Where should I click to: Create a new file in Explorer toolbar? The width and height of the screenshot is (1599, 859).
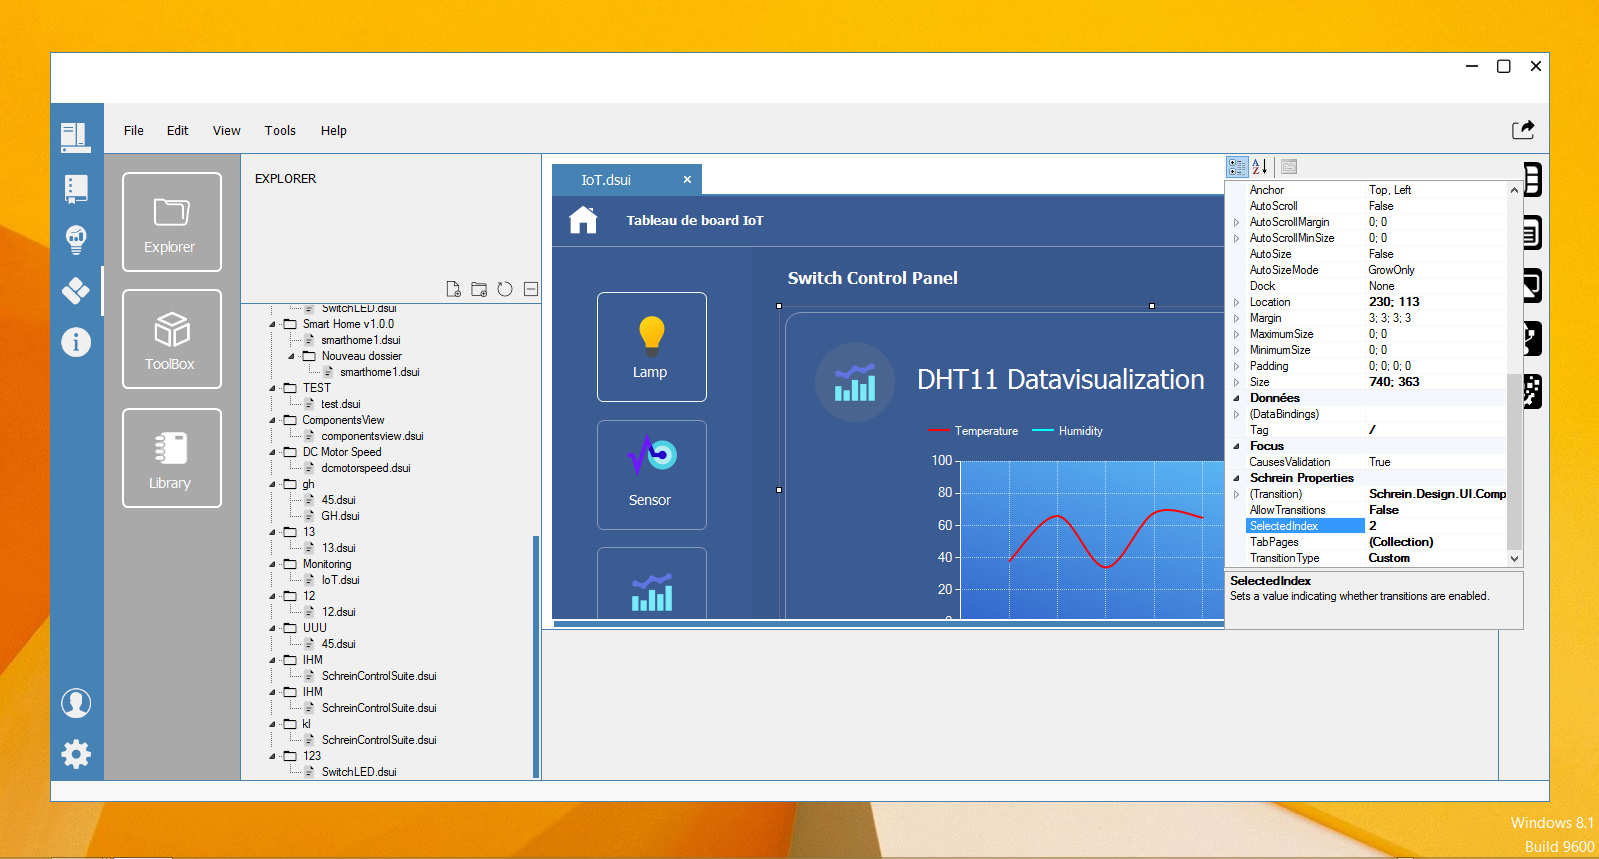click(453, 289)
